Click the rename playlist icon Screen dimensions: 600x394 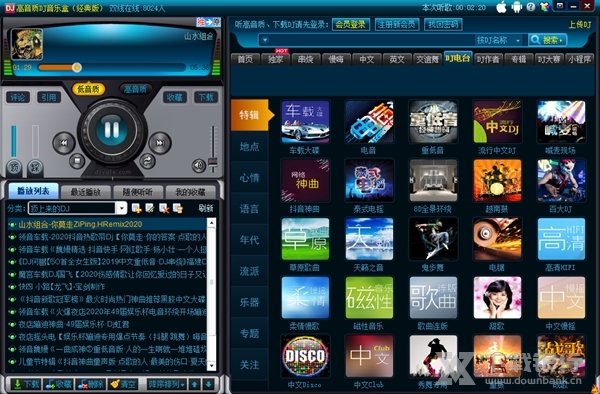pos(150,208)
